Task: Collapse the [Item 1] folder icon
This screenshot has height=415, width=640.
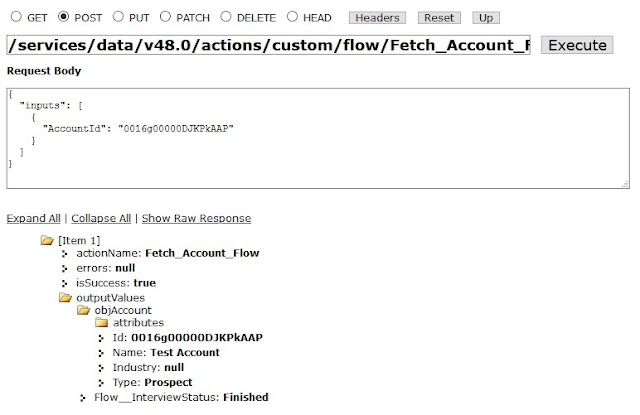Action: tap(47, 240)
